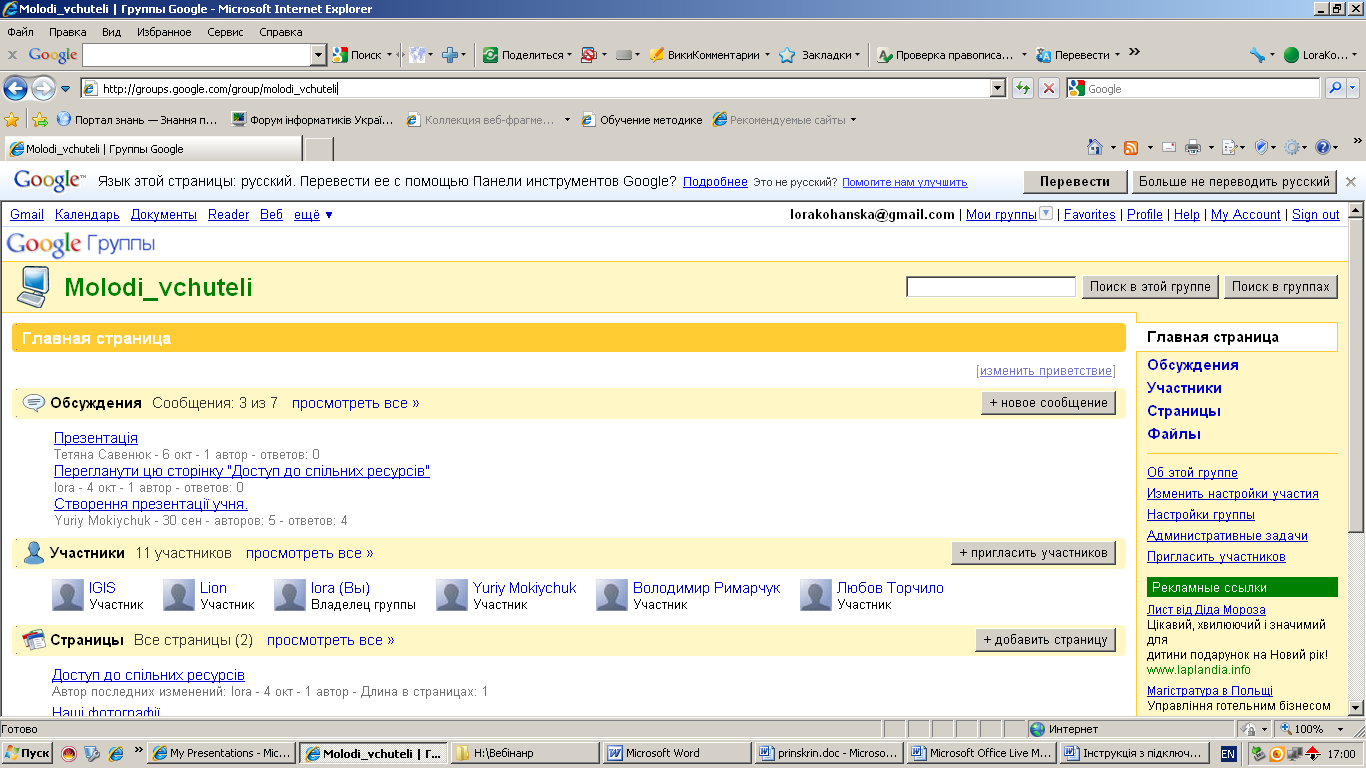Click the vertical scrollbar down arrow
Screen dimensions: 1366x768
coord(1357,708)
